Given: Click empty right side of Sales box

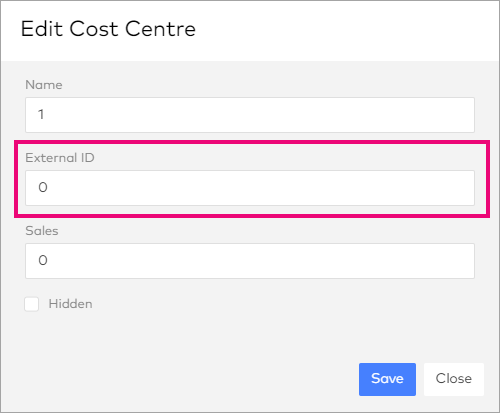Looking at the screenshot, I should coord(367,261).
